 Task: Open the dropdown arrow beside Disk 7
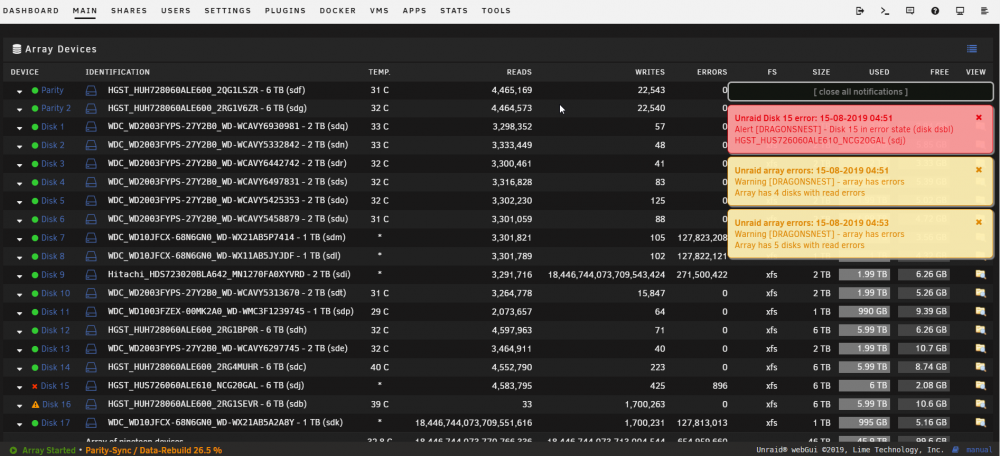click(19, 239)
